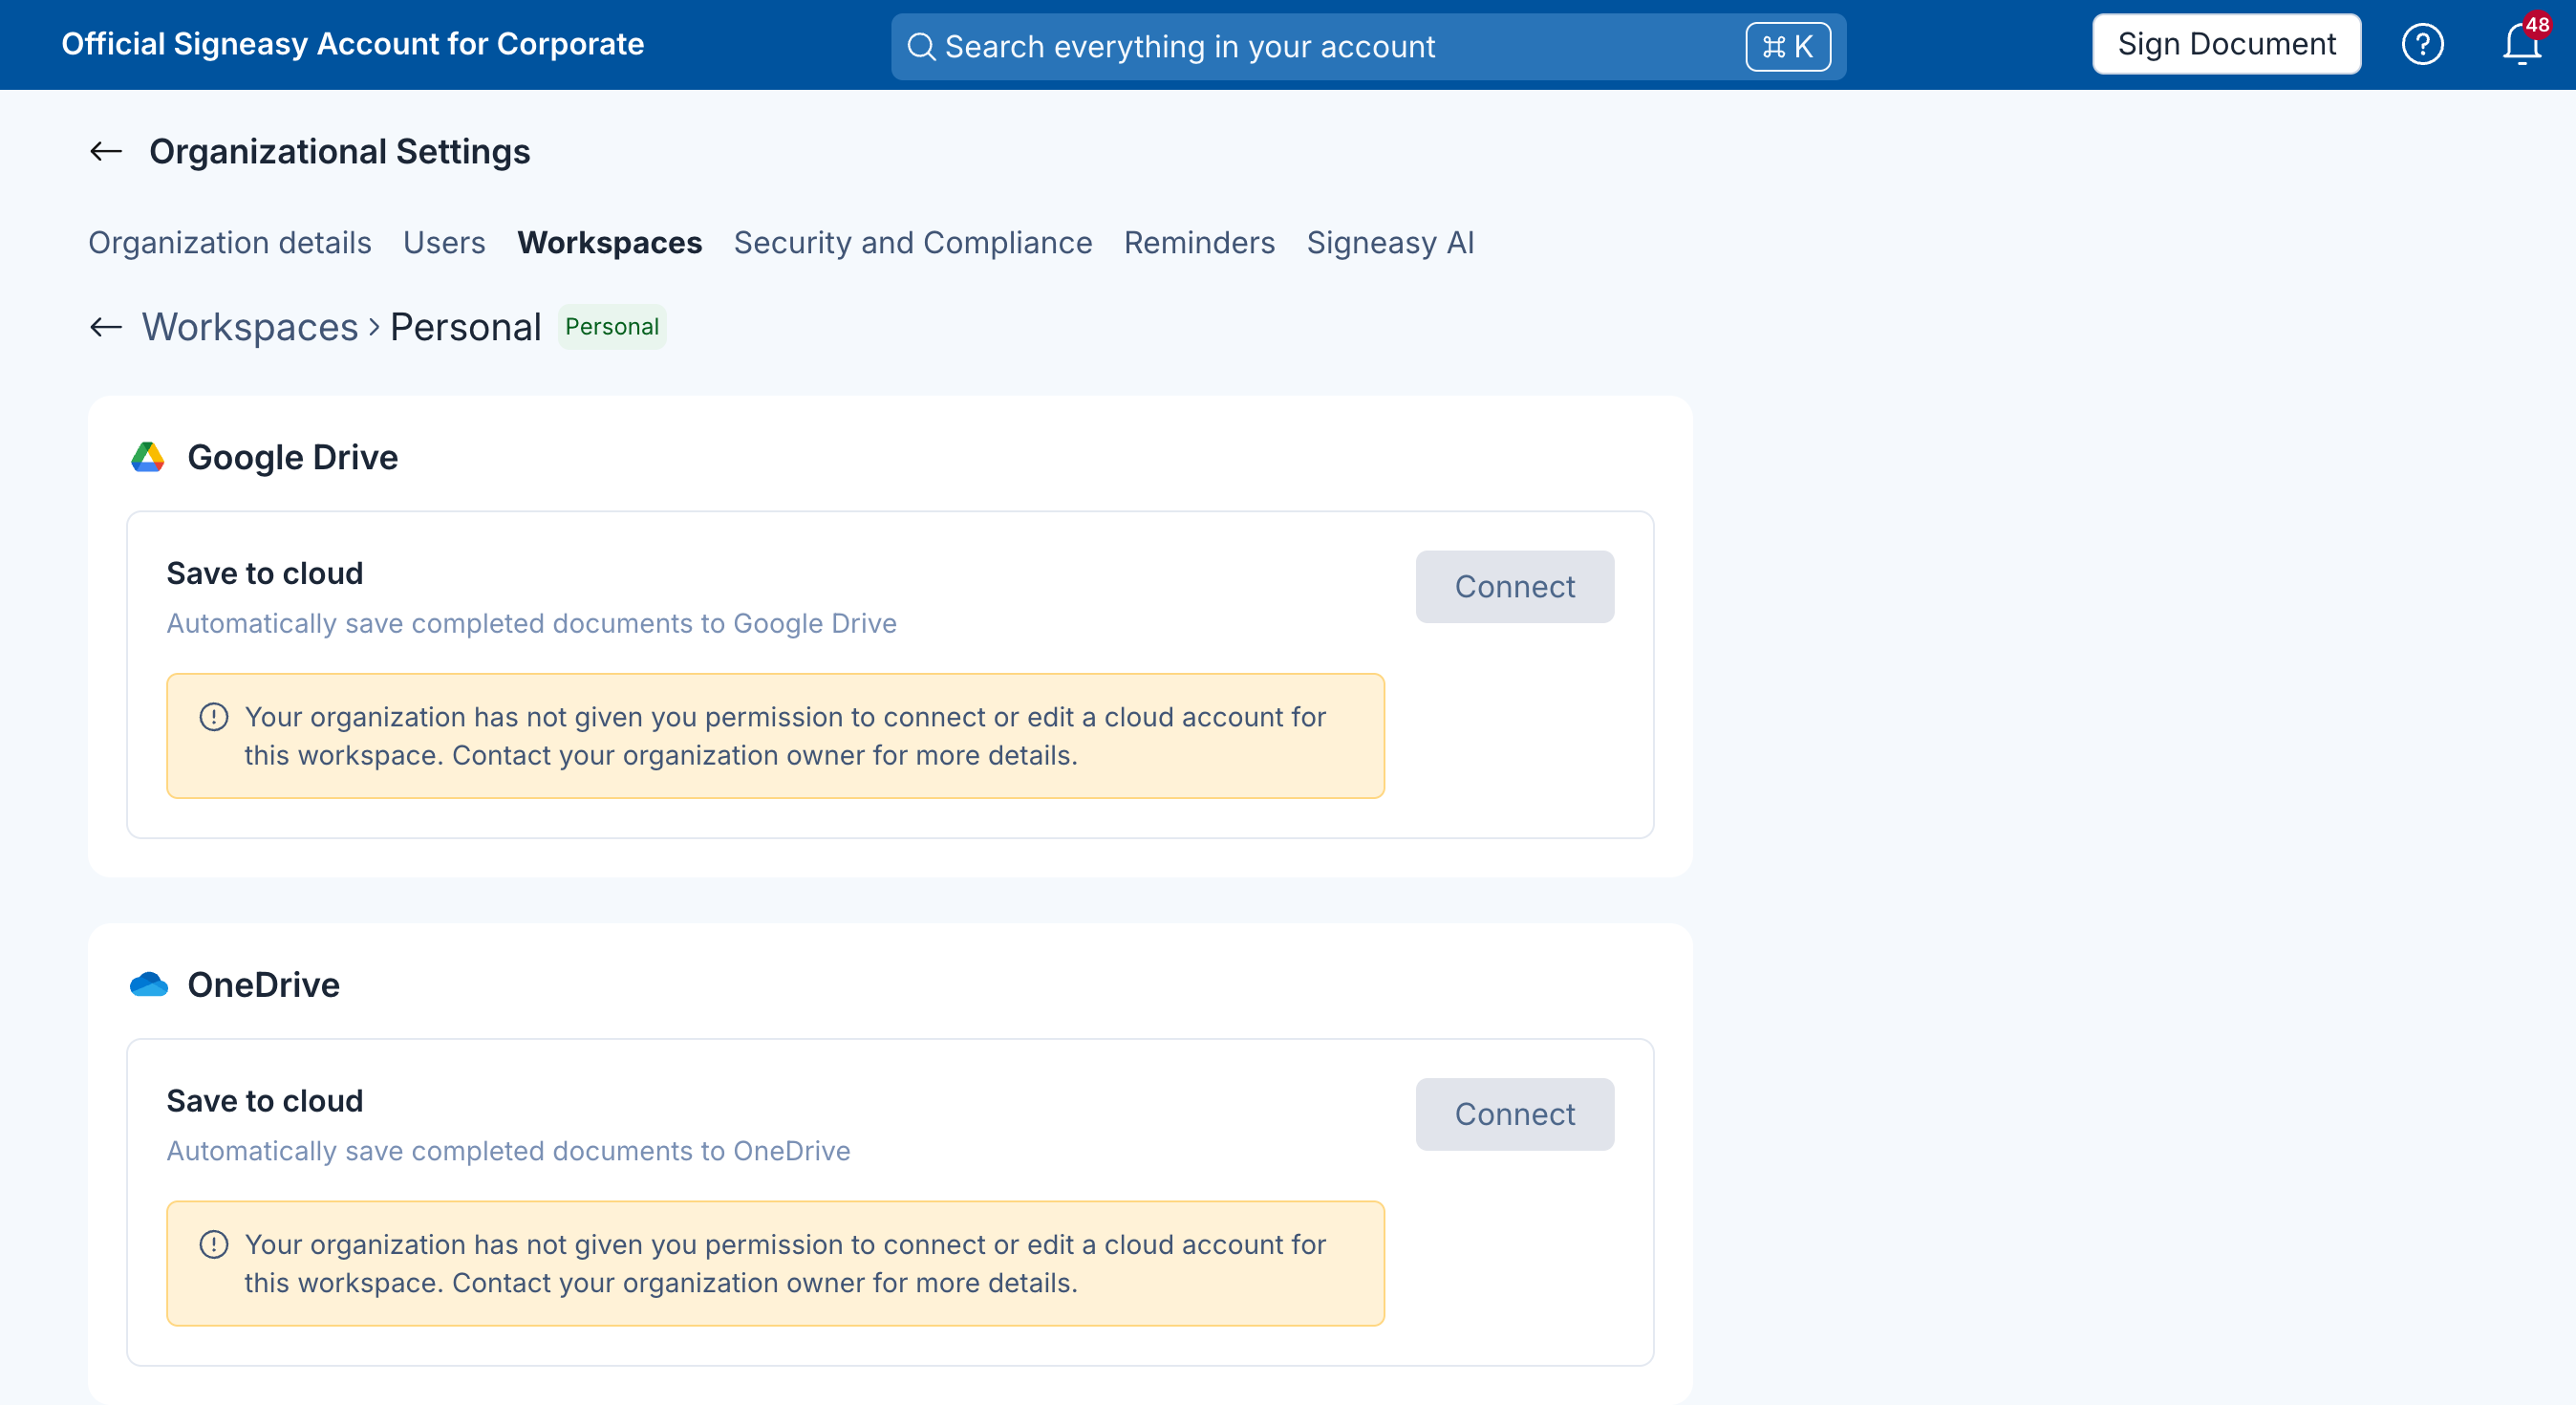This screenshot has height=1405, width=2576.
Task: Click the green Personal workspace tag
Action: (612, 327)
